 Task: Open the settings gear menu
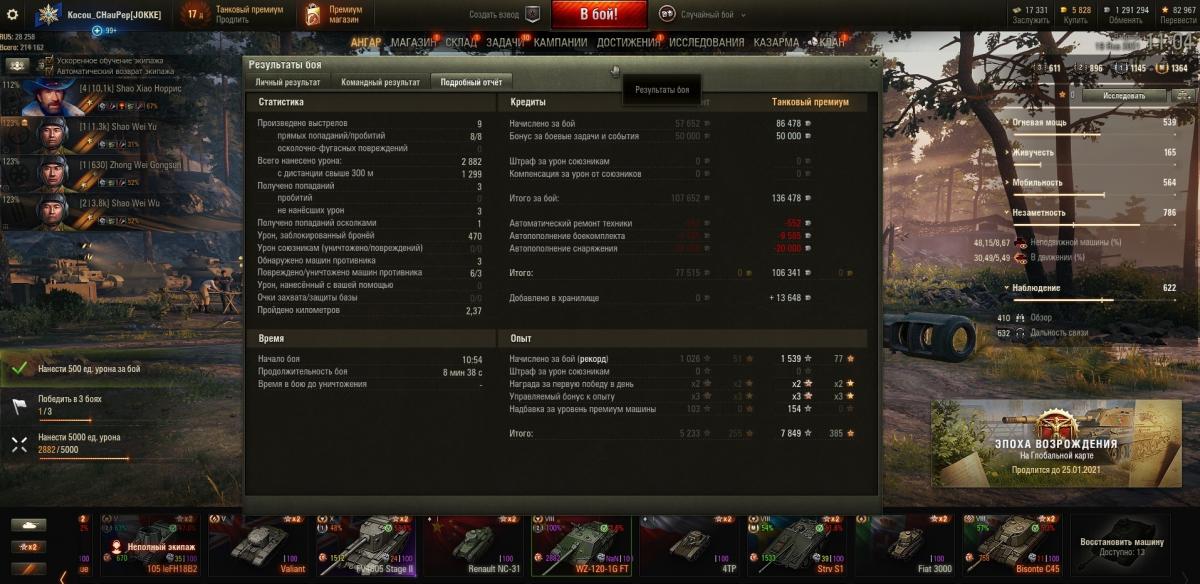click(x=13, y=14)
